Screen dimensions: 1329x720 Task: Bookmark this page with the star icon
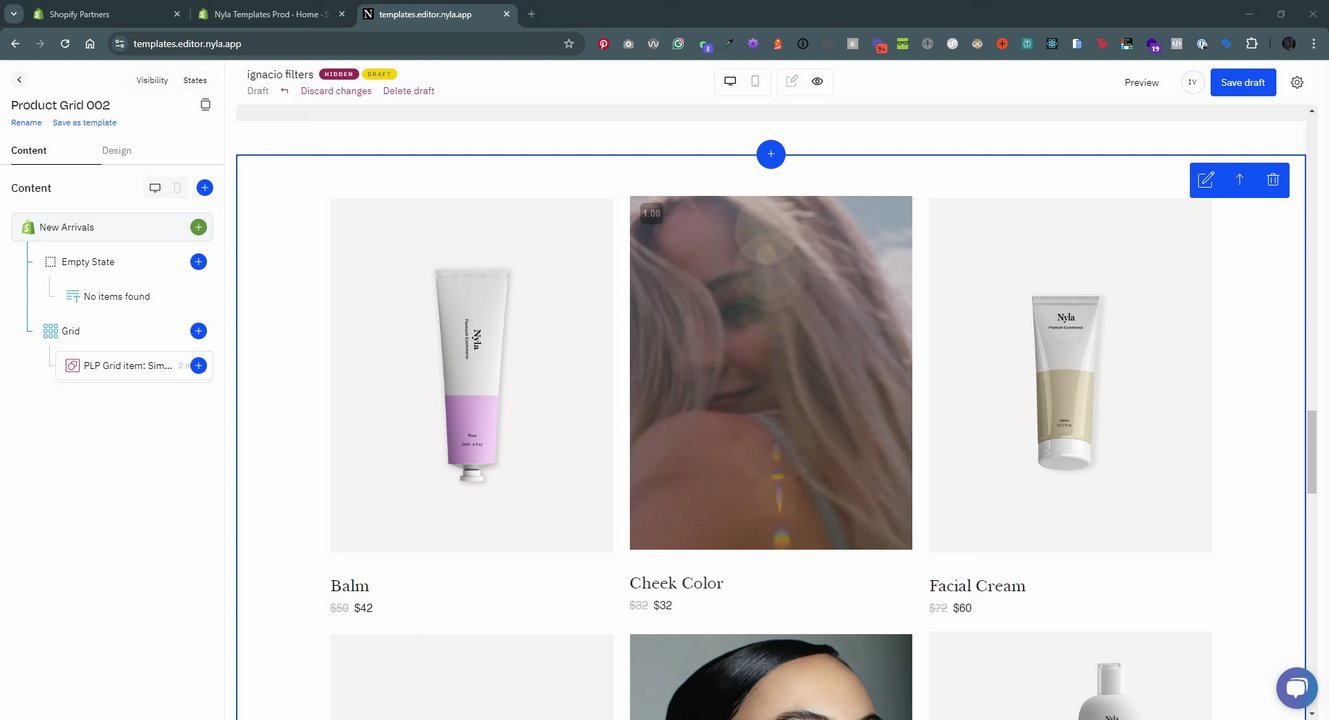[569, 44]
